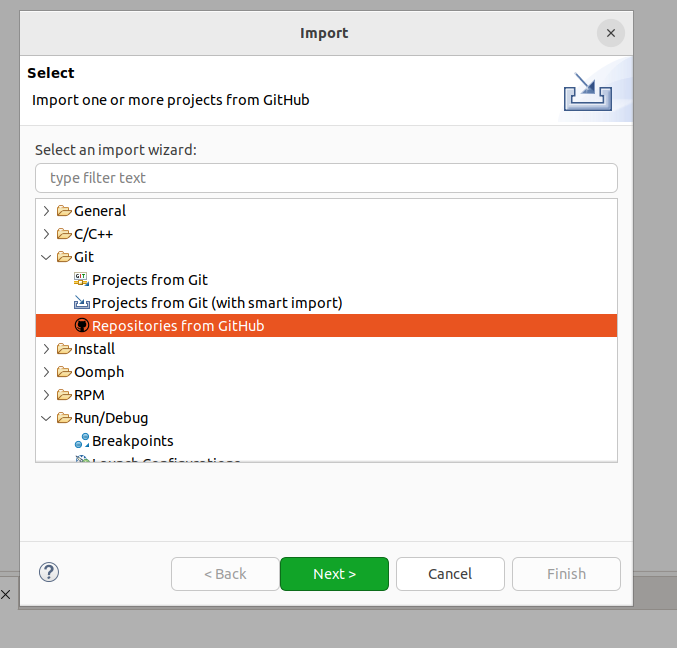Screen dimensions: 677x648
Task: Click the Next button
Action: coord(334,574)
